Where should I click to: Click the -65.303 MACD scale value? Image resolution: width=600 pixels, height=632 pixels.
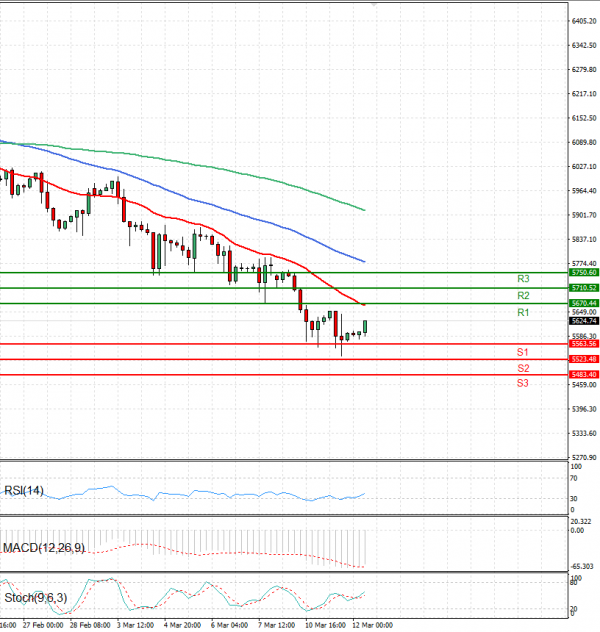pyautogui.click(x=582, y=567)
